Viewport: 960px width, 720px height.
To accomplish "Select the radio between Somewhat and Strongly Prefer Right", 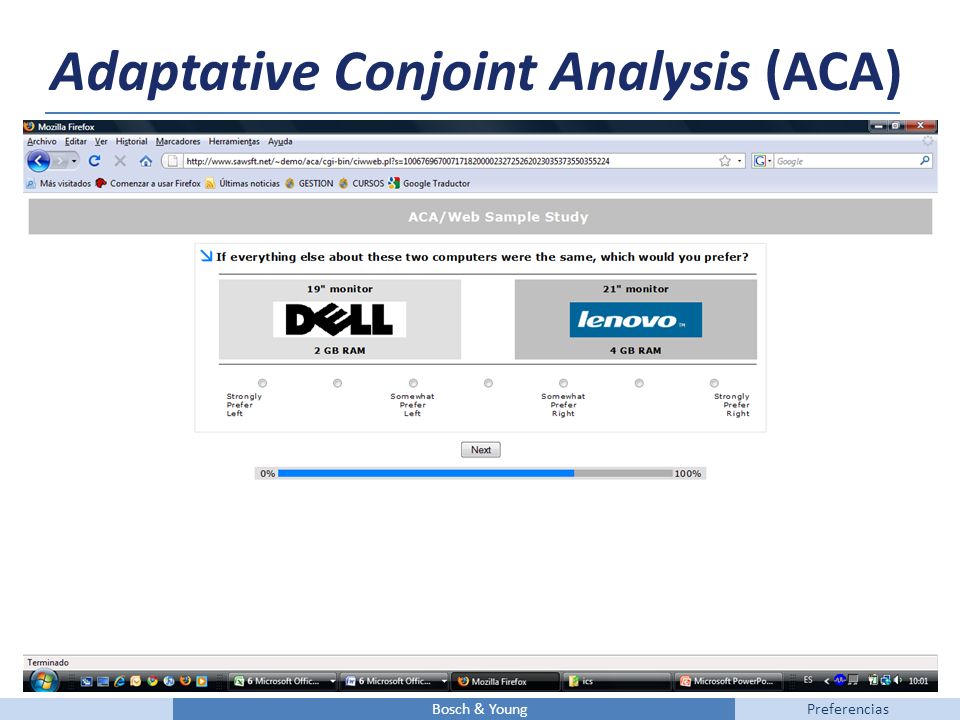I will point(639,383).
